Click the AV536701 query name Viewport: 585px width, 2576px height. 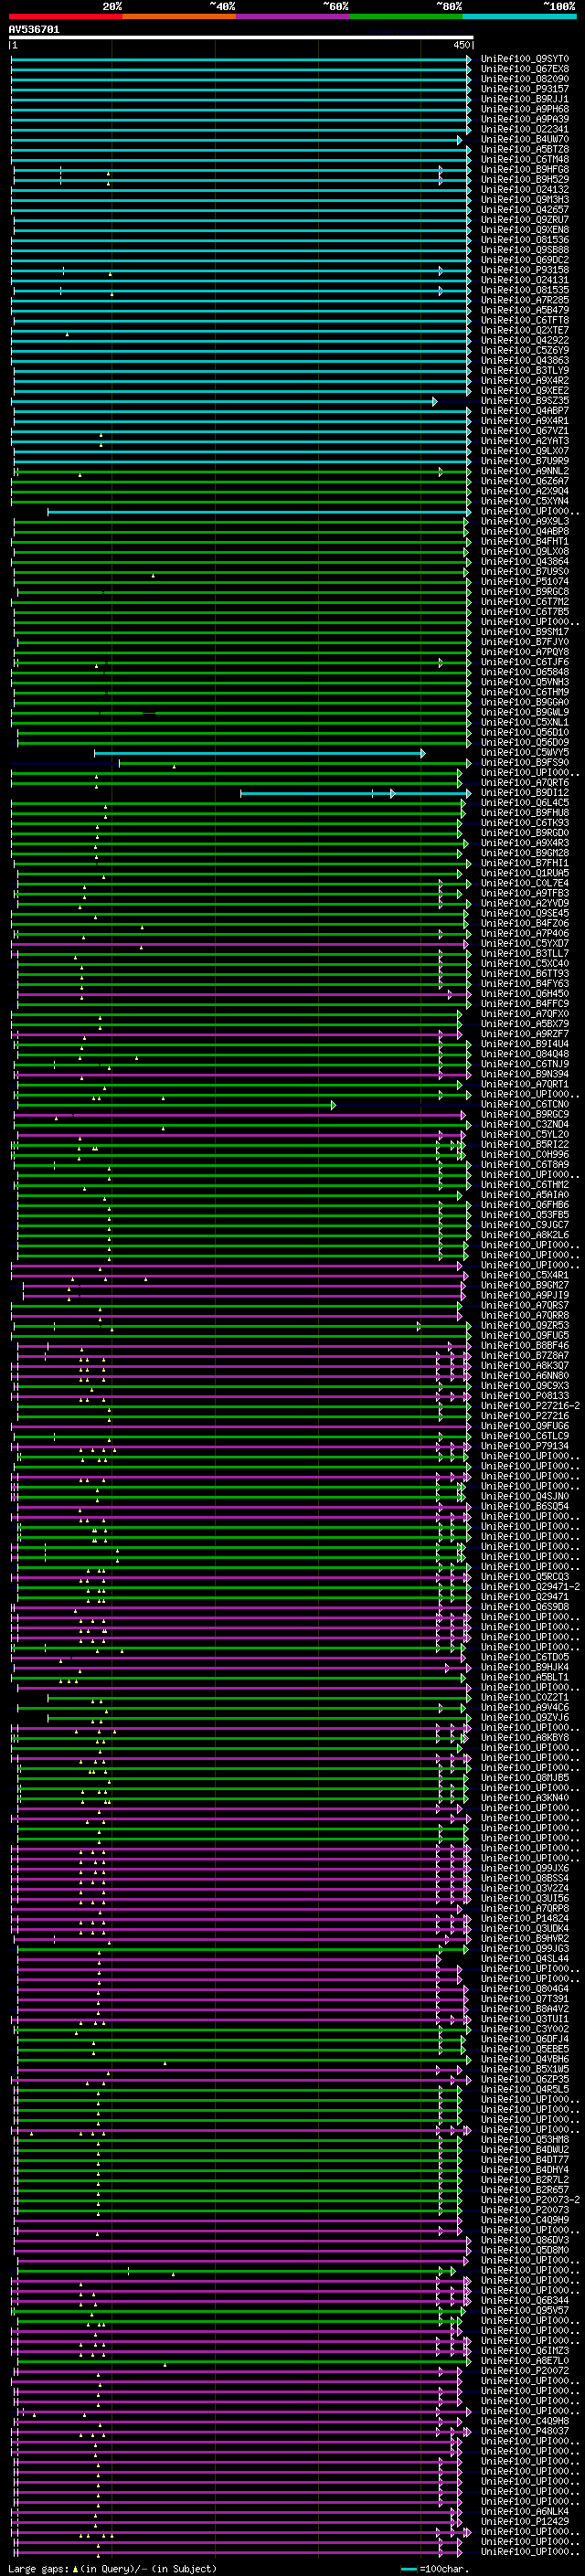point(34,30)
